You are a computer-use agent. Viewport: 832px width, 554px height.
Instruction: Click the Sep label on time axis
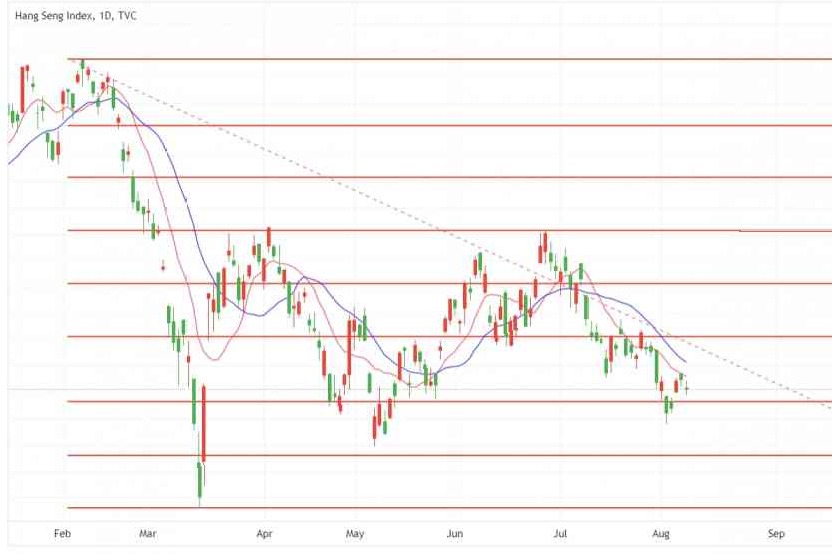coord(774,535)
